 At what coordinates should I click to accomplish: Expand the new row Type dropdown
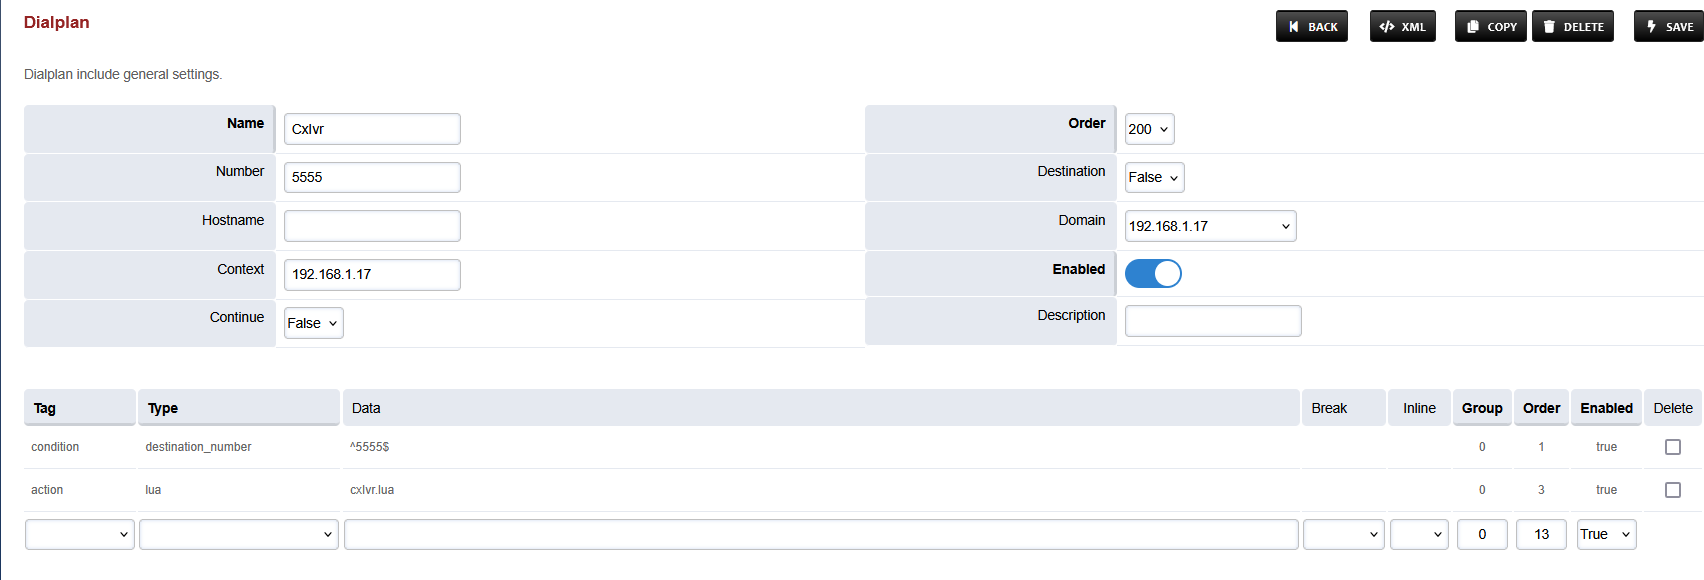(239, 534)
